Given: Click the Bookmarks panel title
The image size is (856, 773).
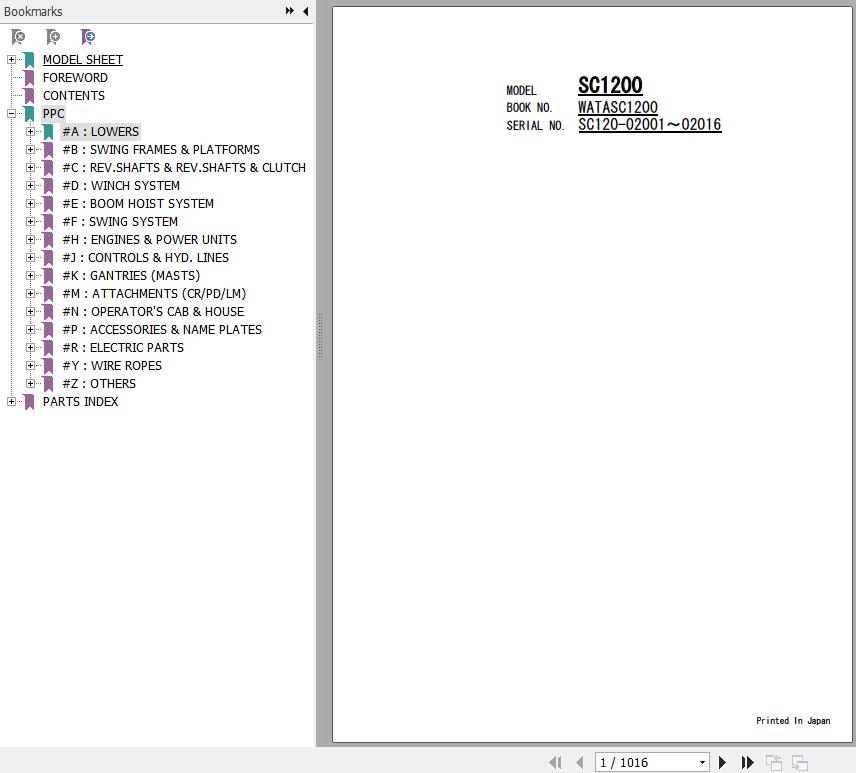Looking at the screenshot, I should coord(33,11).
